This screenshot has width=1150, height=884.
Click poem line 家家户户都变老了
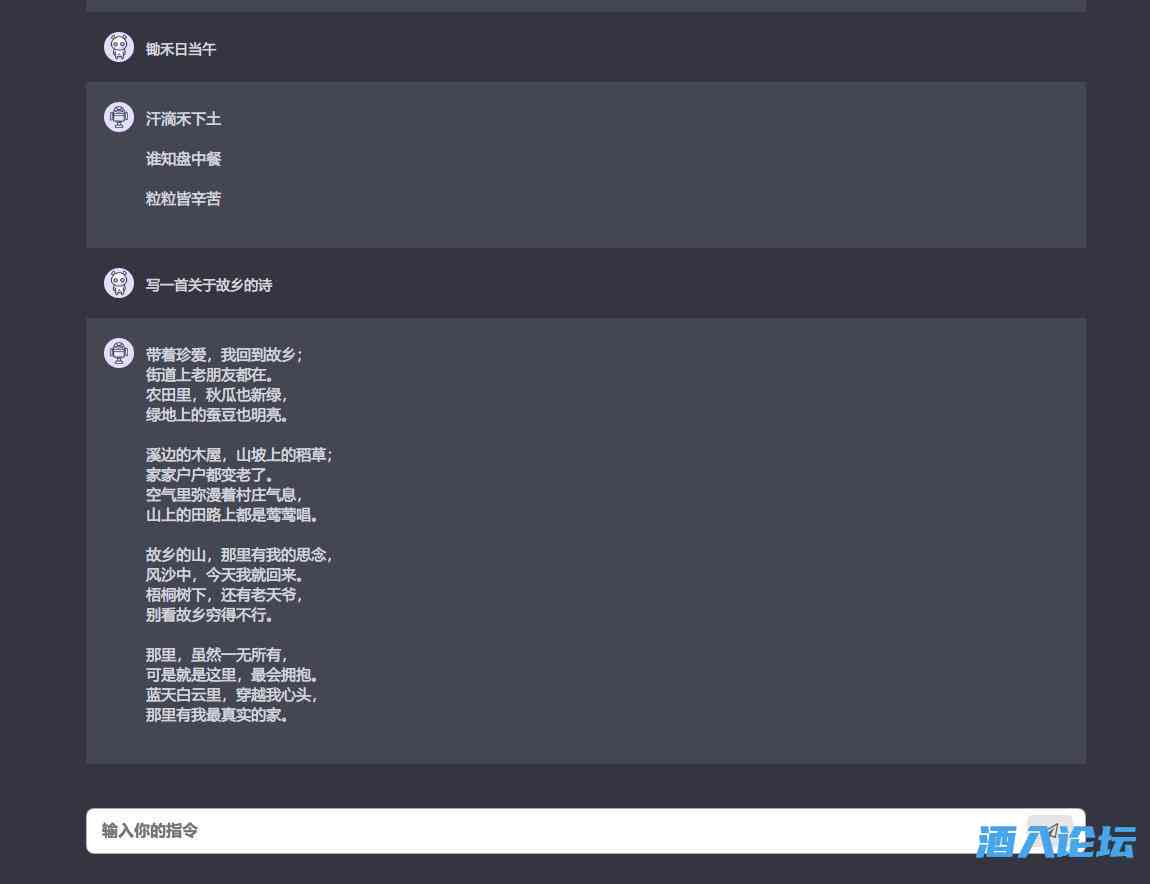[x=210, y=475]
